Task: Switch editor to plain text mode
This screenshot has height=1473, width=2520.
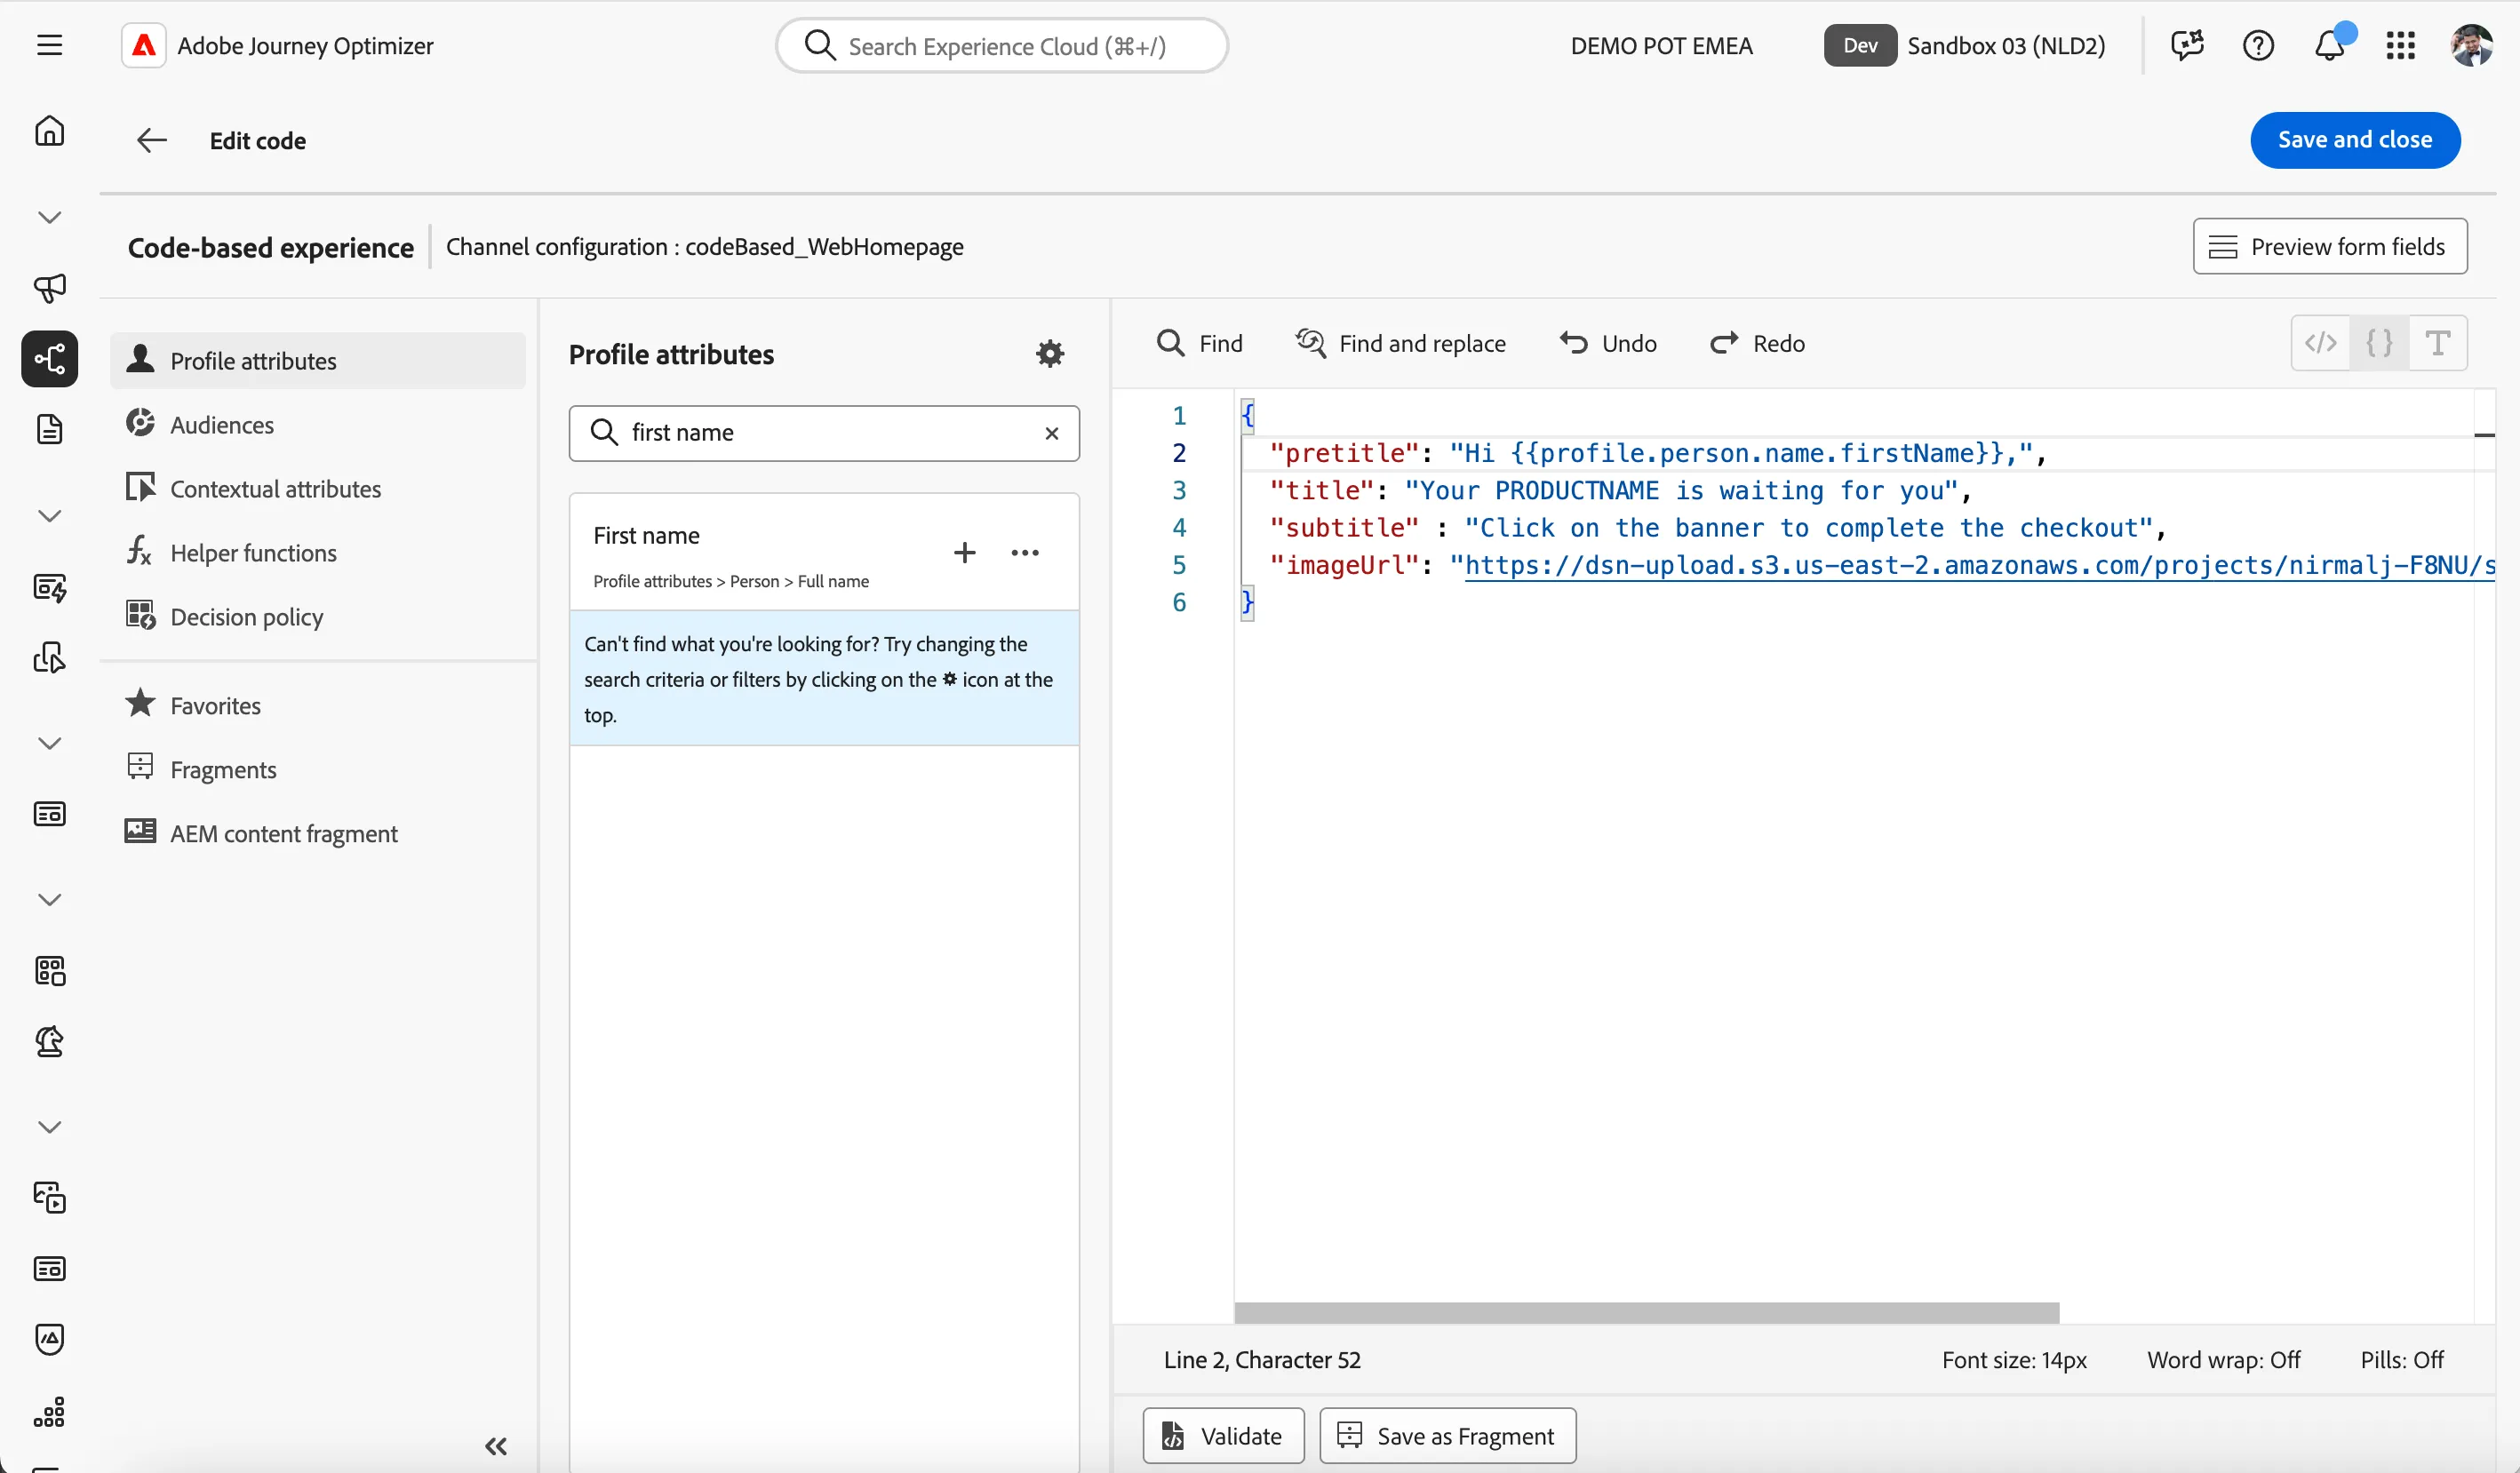Action: tap(2438, 343)
